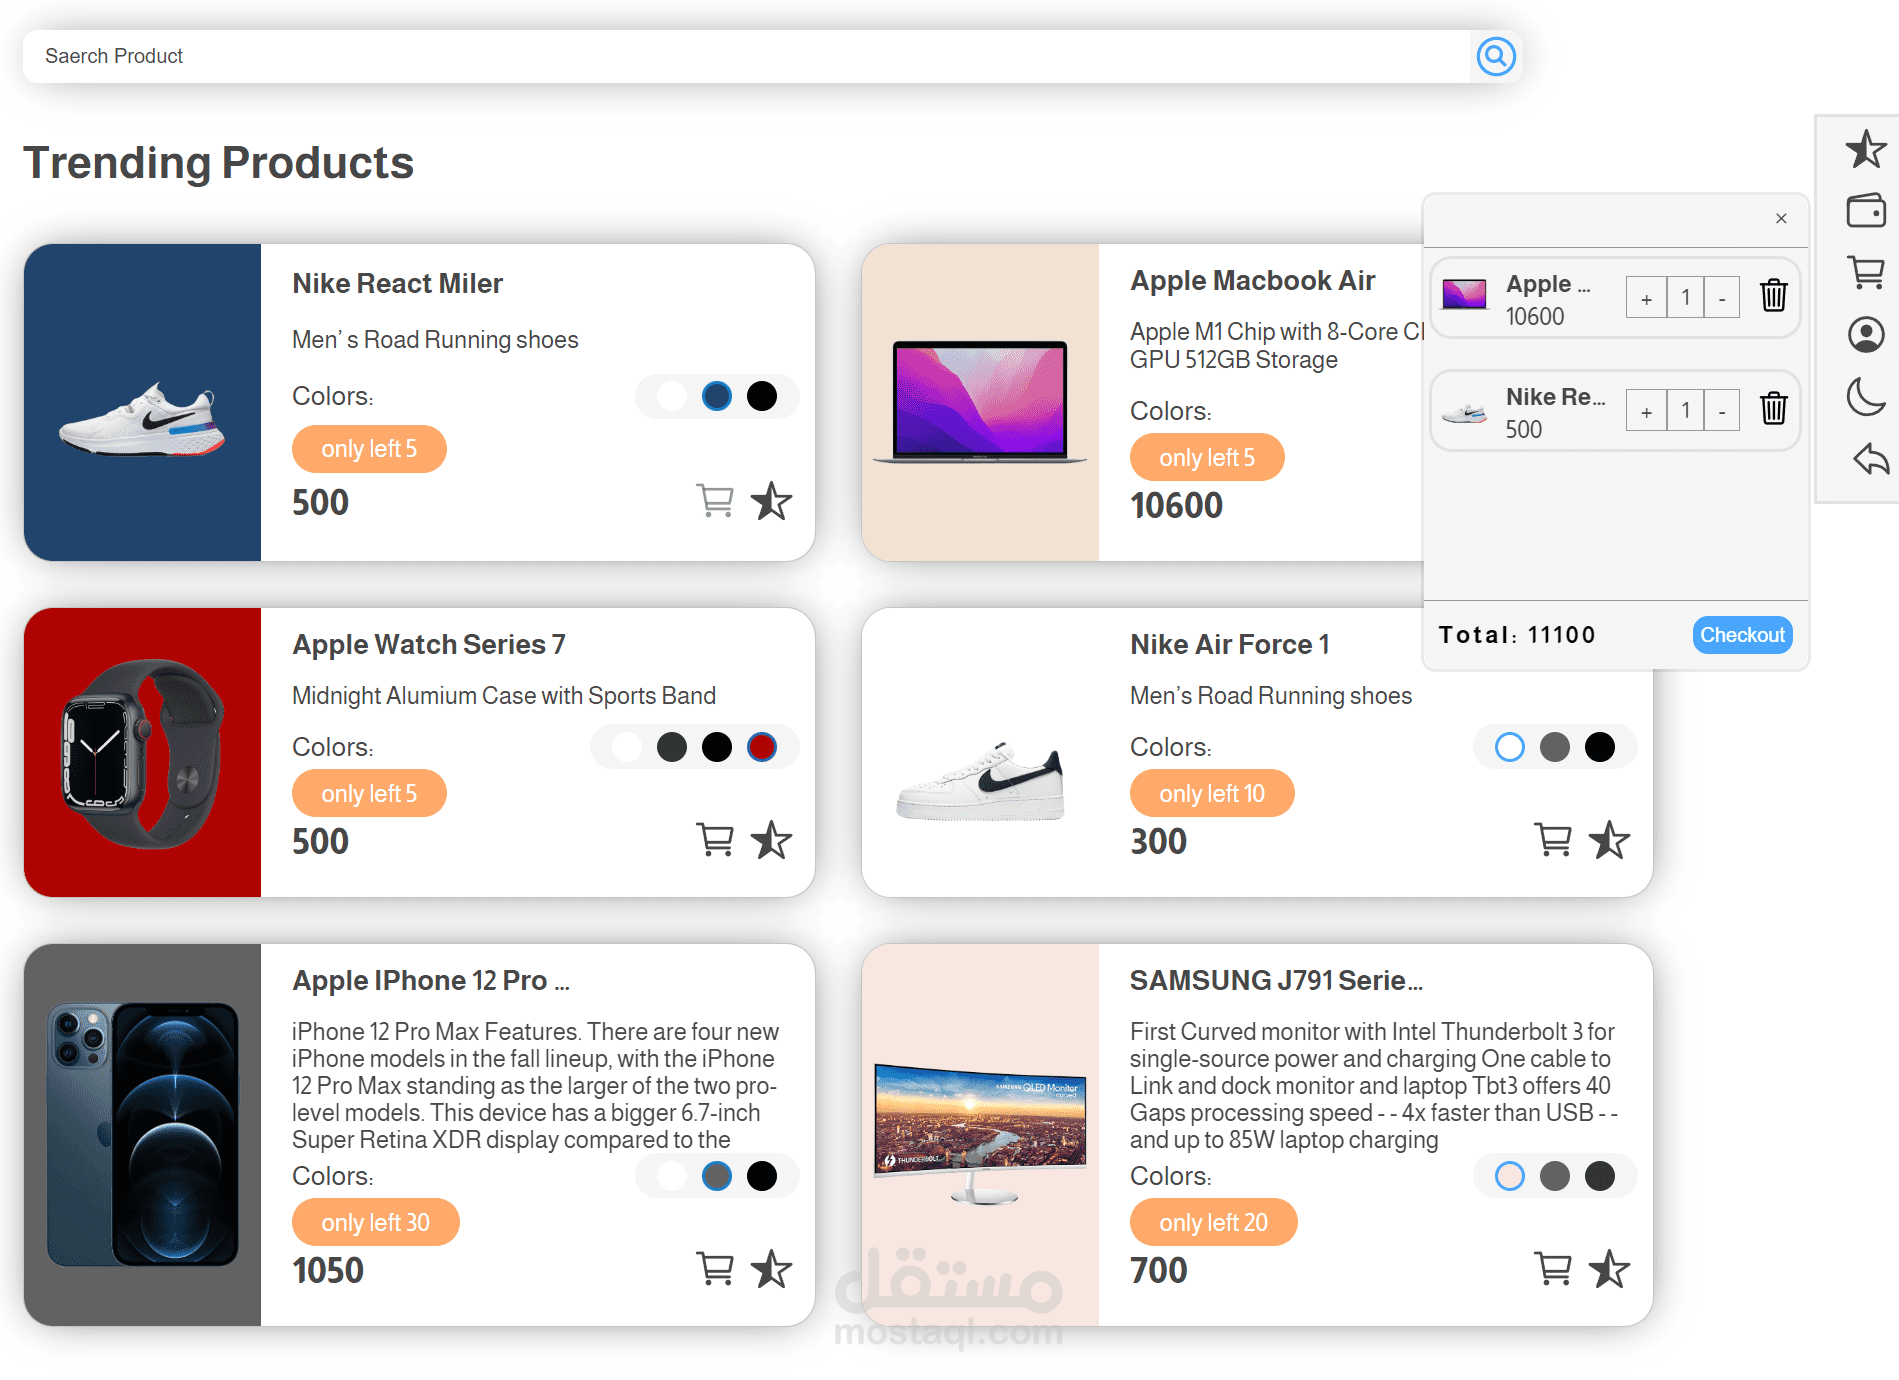Select the red color swatch on Apple Watch
The image size is (1899, 1380).
pyautogui.click(x=762, y=746)
